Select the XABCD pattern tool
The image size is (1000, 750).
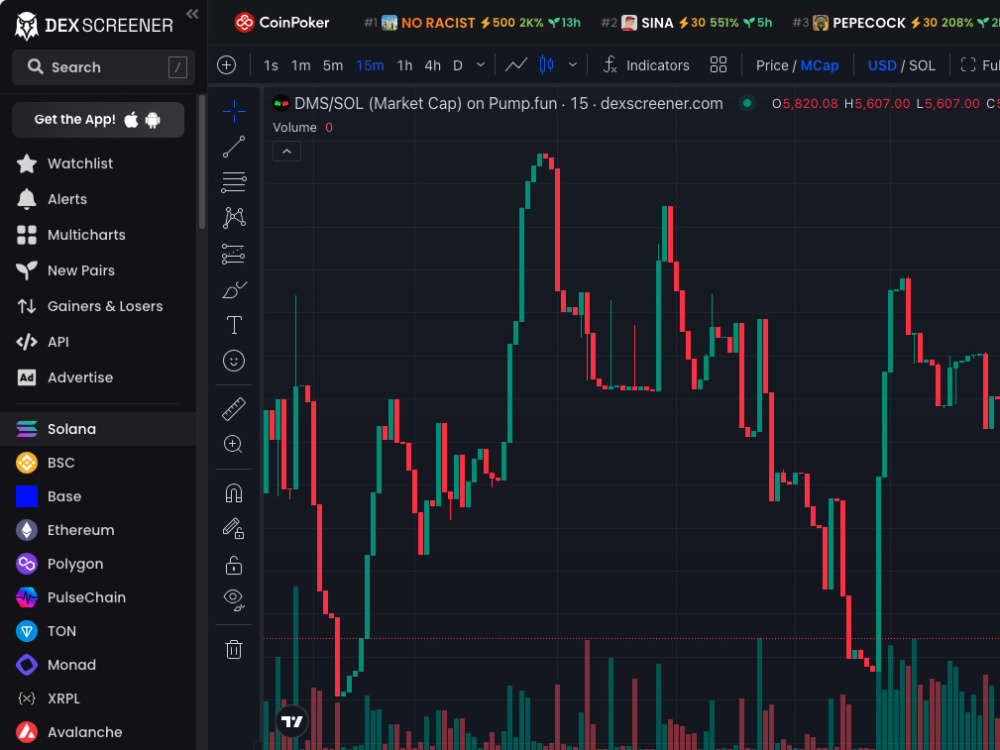[234, 217]
